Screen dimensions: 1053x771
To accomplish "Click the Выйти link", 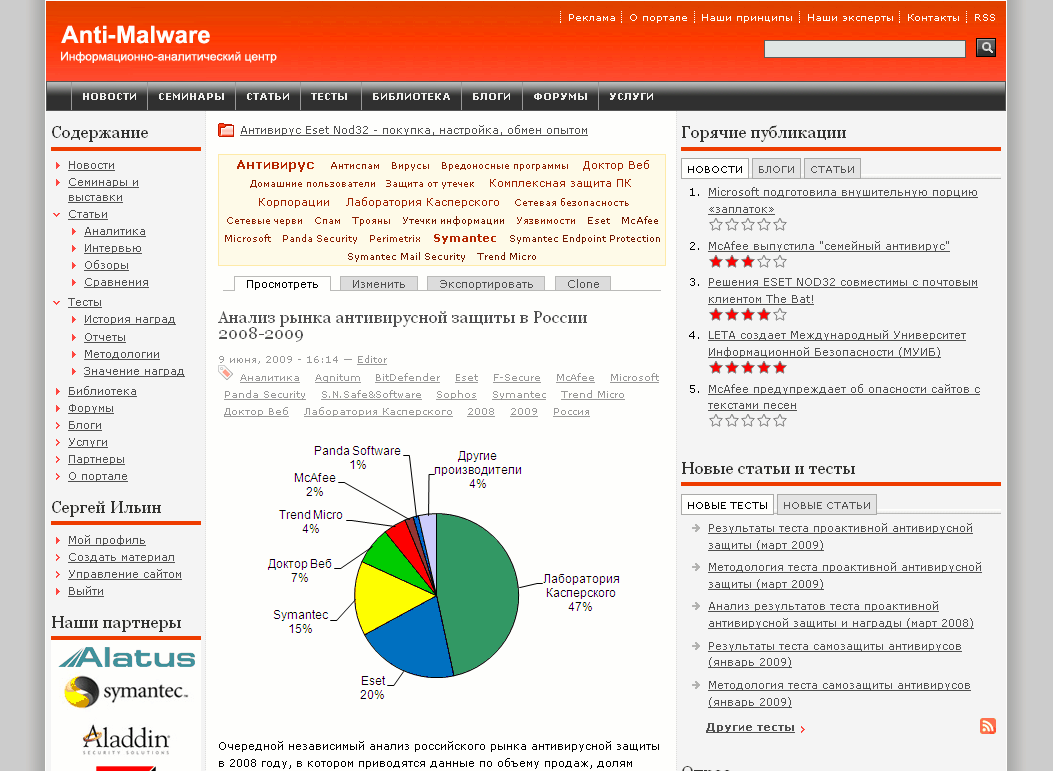I will point(86,591).
